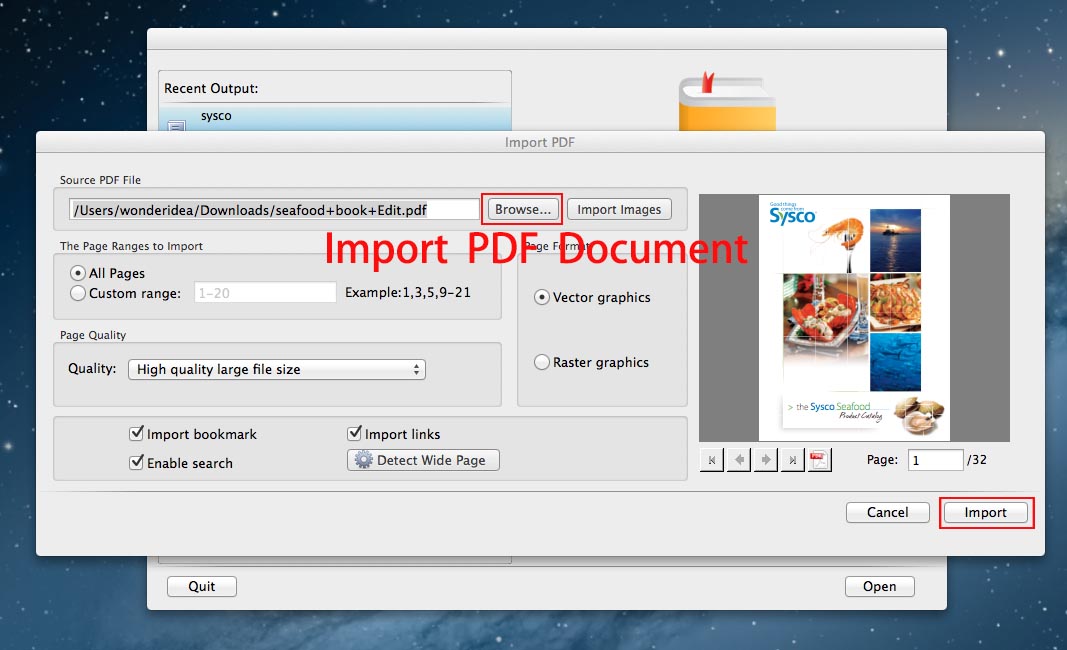Click Browse to choose a PDF

click(523, 209)
